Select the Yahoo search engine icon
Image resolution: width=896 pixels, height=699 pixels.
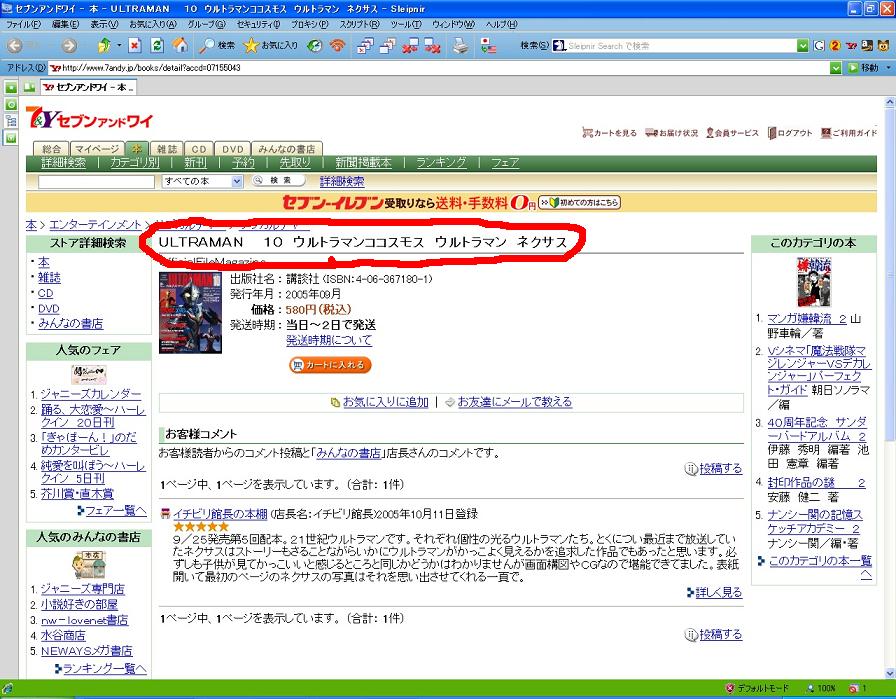point(851,46)
